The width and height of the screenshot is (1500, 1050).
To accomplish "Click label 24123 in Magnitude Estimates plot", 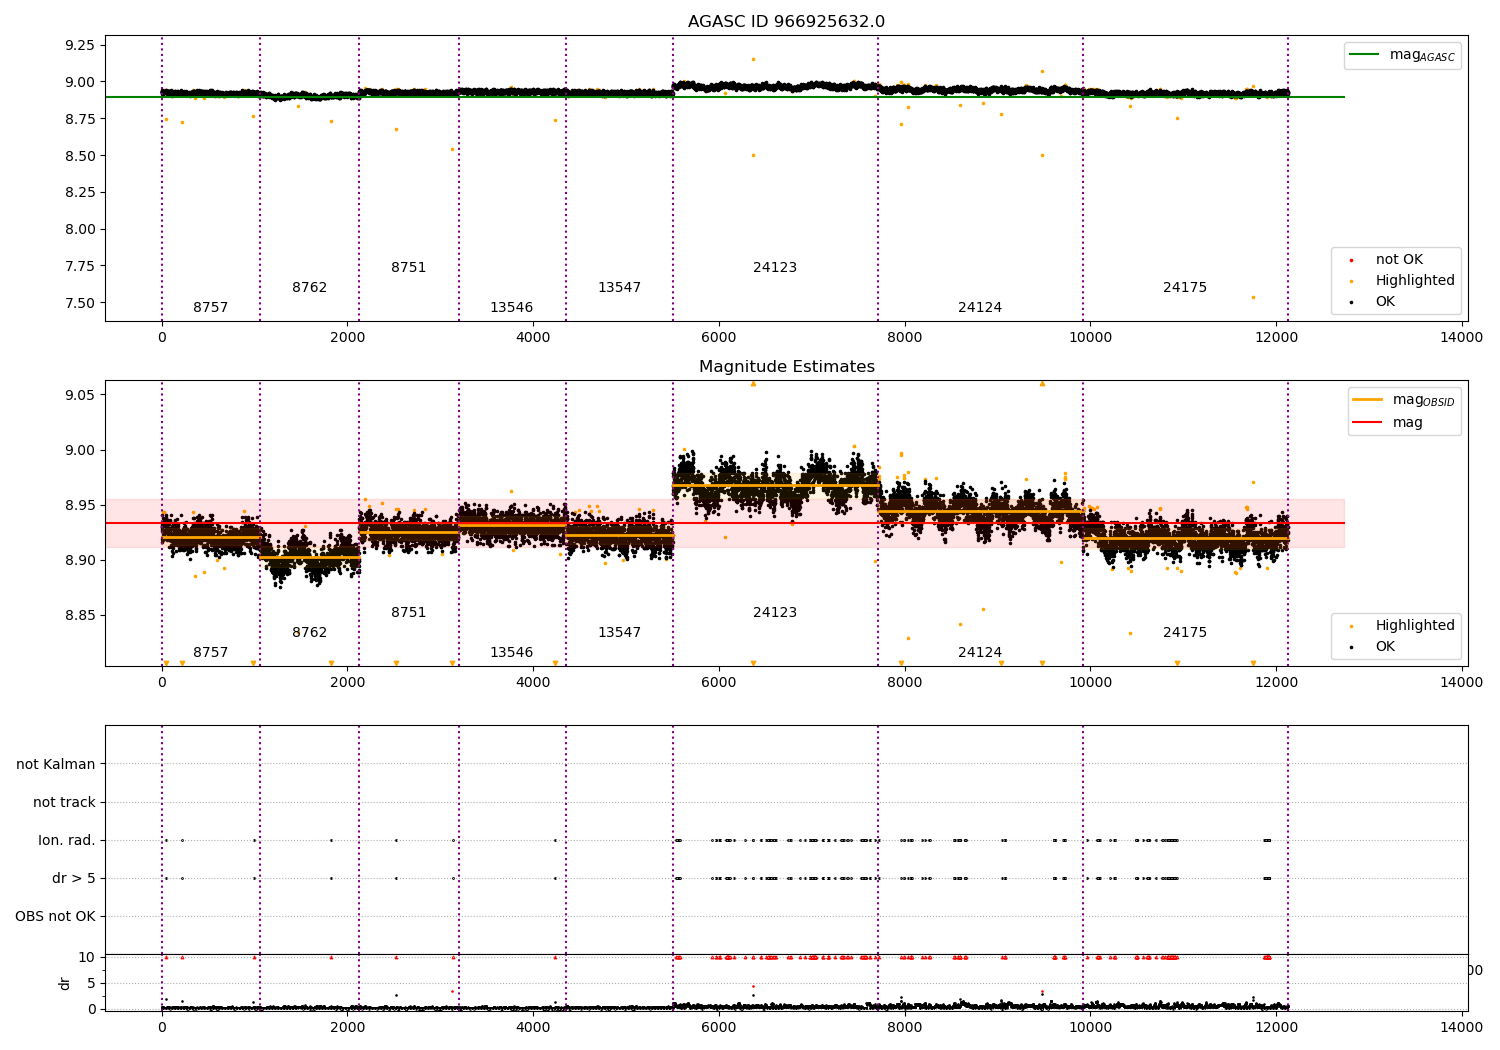I will [x=775, y=613].
